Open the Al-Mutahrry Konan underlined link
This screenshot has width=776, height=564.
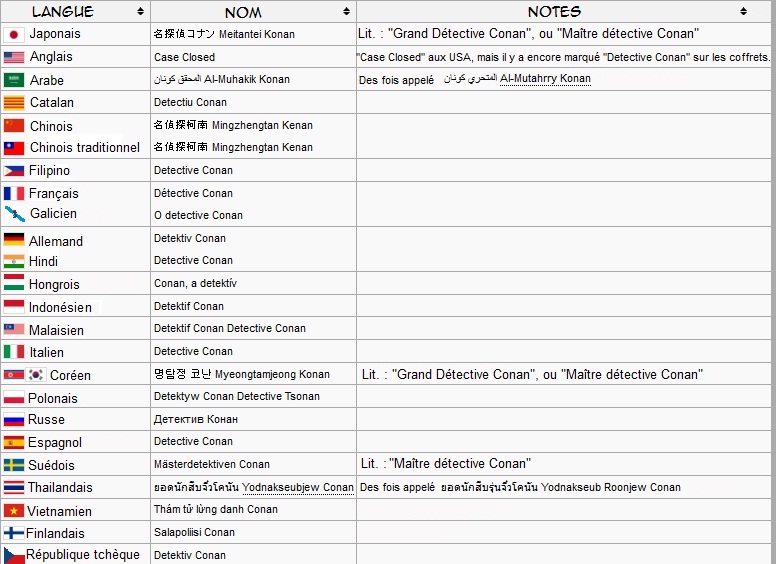(x=545, y=79)
